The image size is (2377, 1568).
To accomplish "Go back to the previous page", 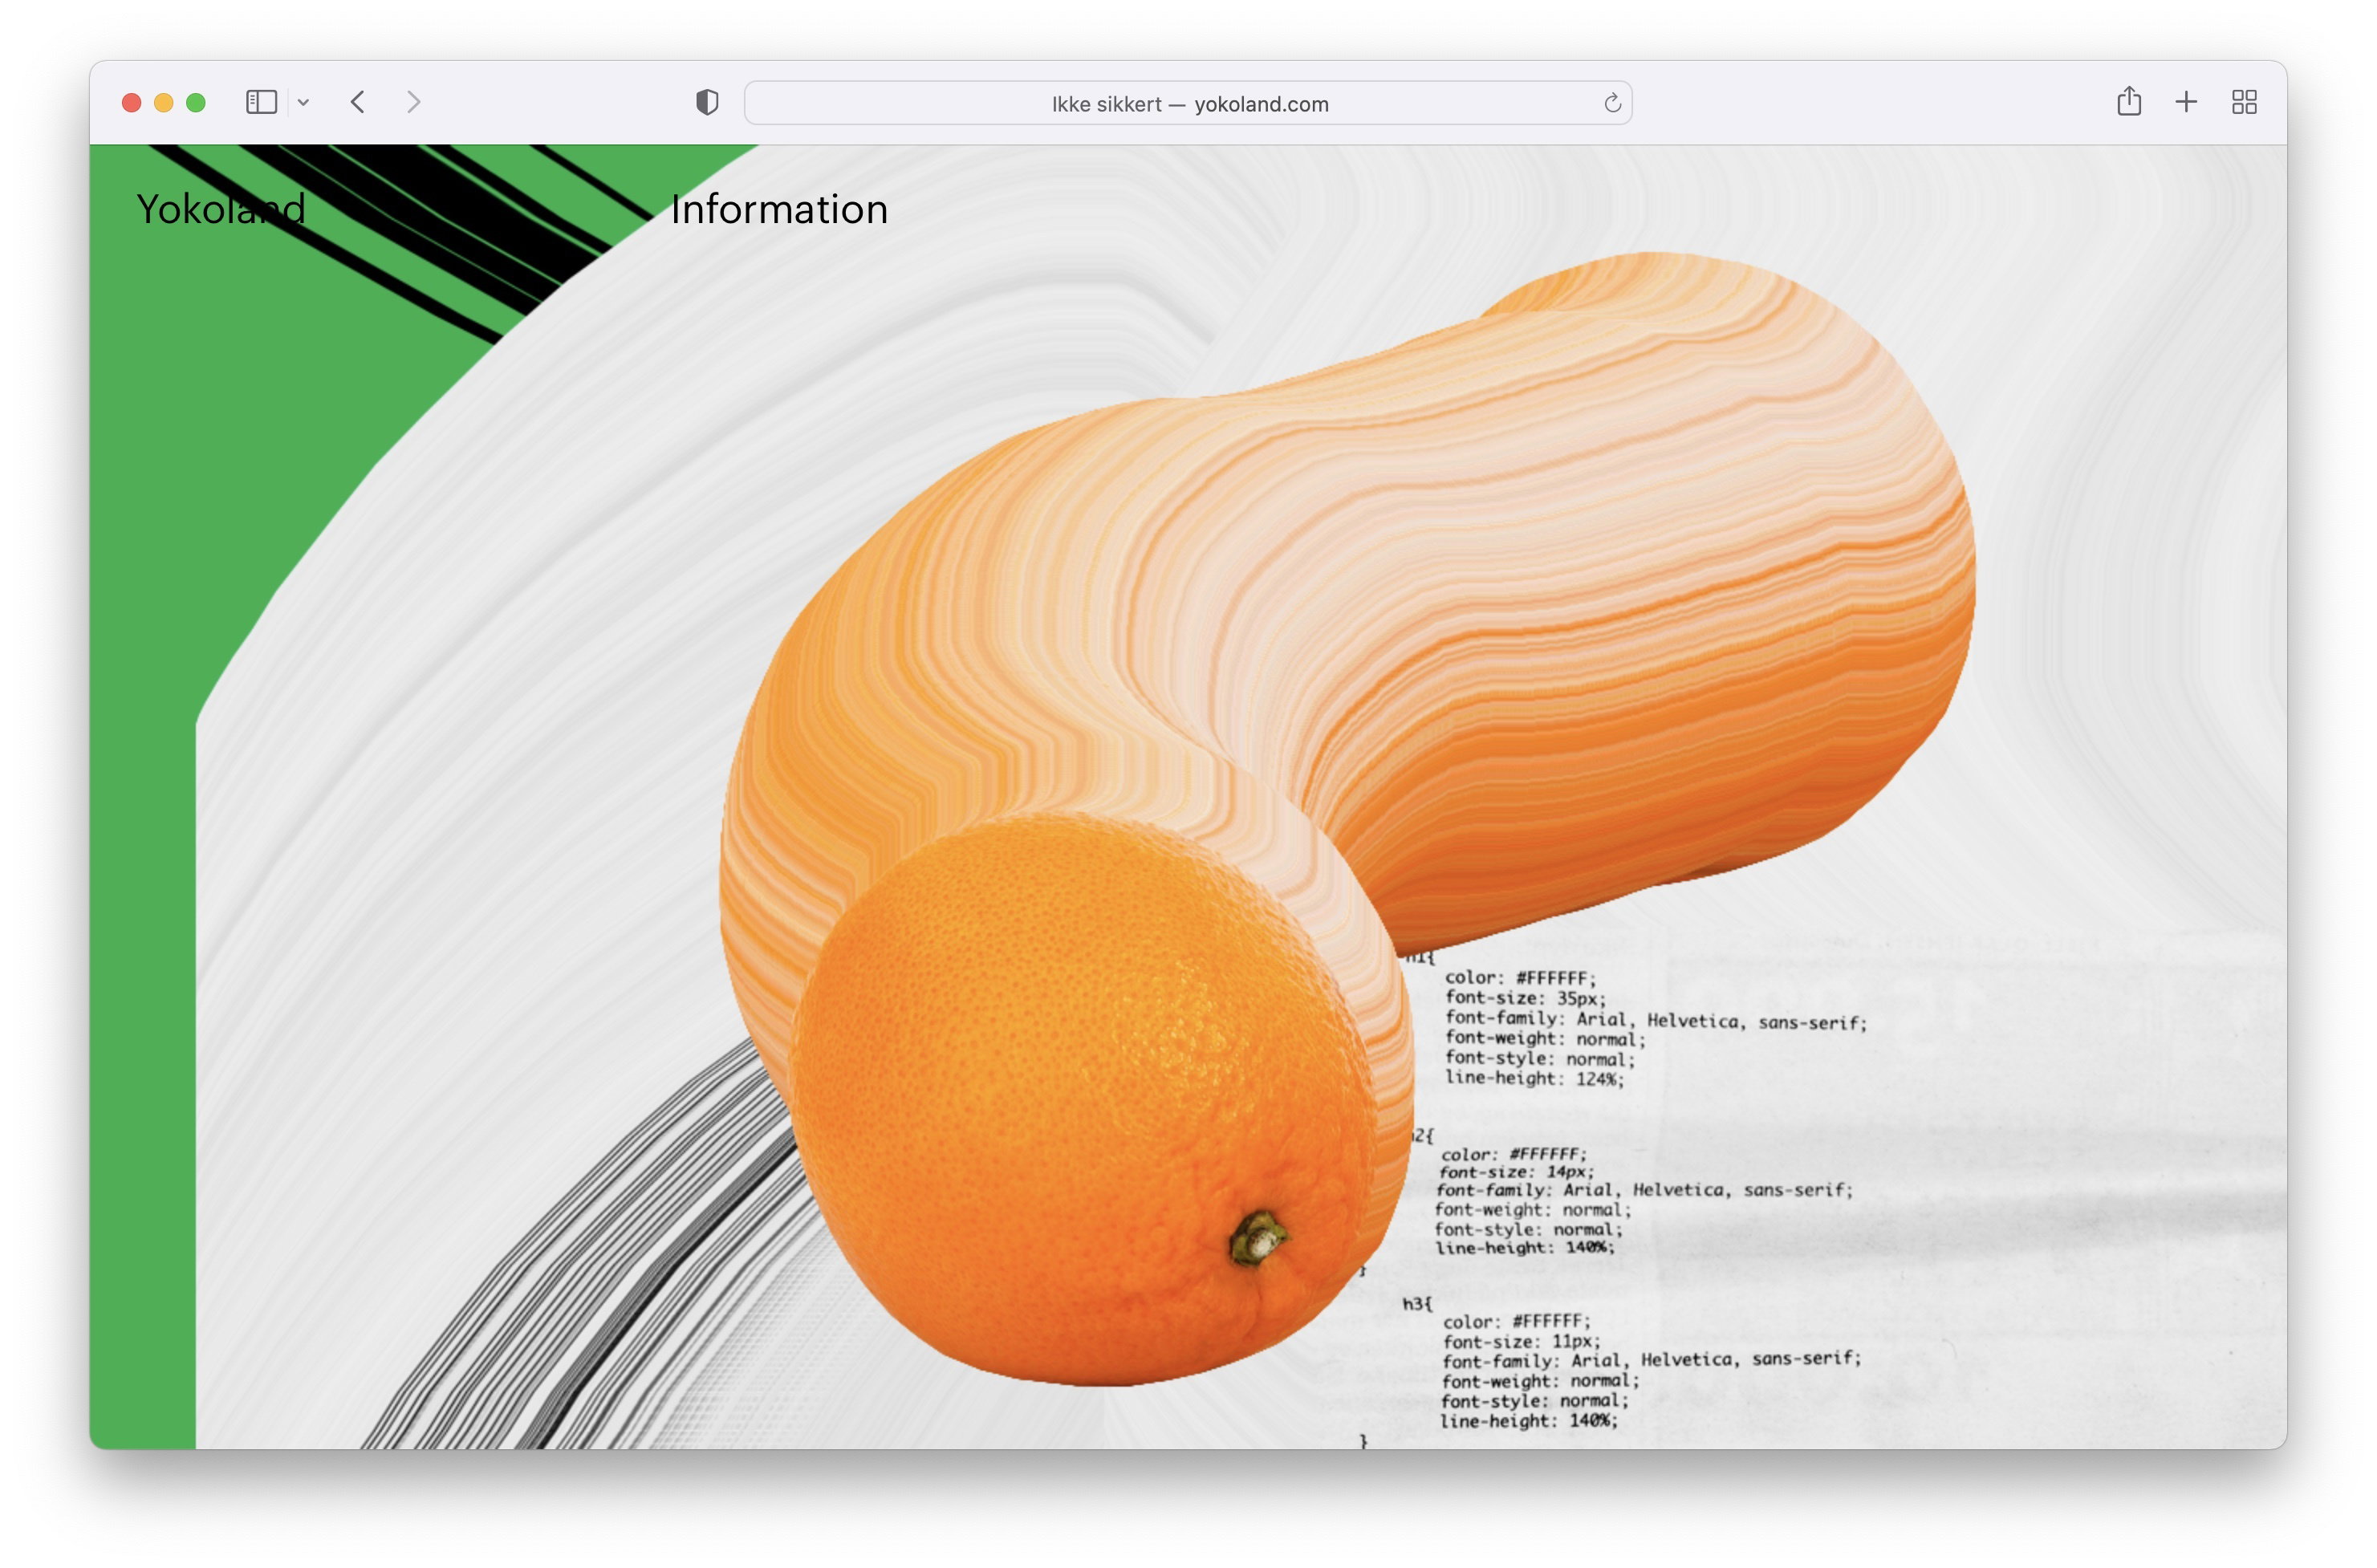I will tap(357, 102).
